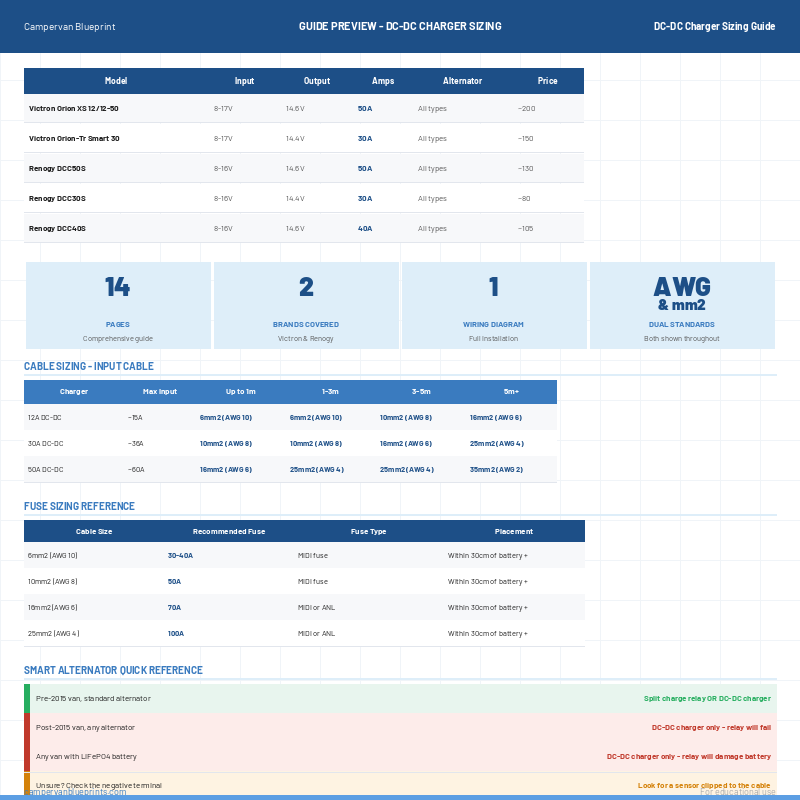Viewport: 800px width, 800px height.
Task: Click the Wiring Diagram stat card
Action: point(493,305)
